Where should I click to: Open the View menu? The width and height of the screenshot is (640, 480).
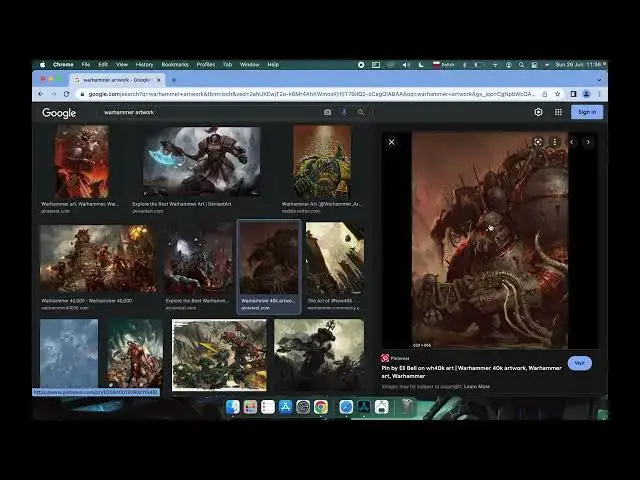coord(122,64)
